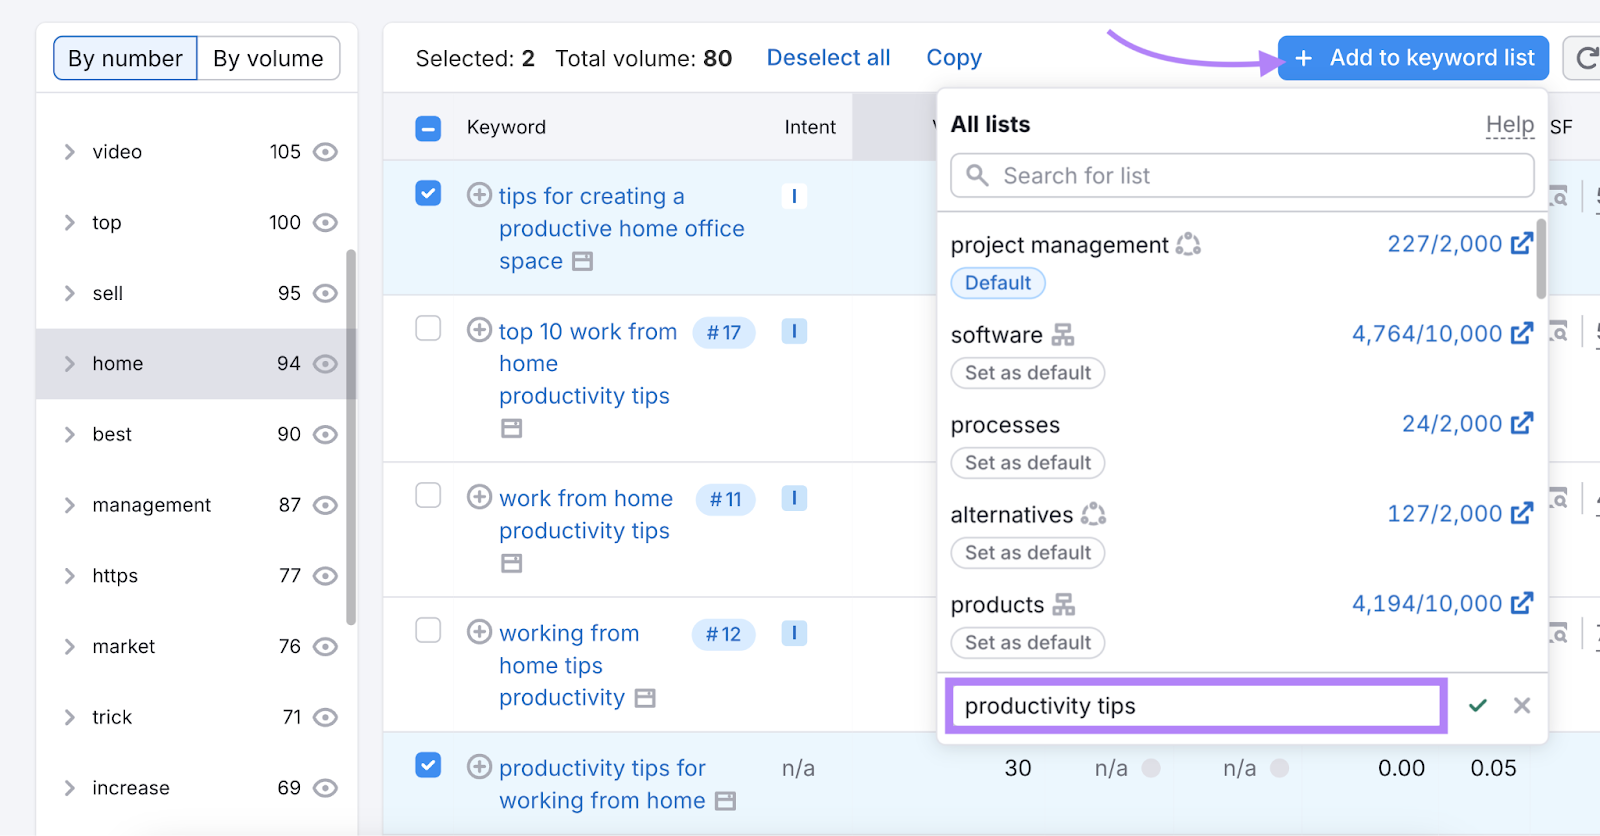Open software list via external link icon

click(1521, 334)
